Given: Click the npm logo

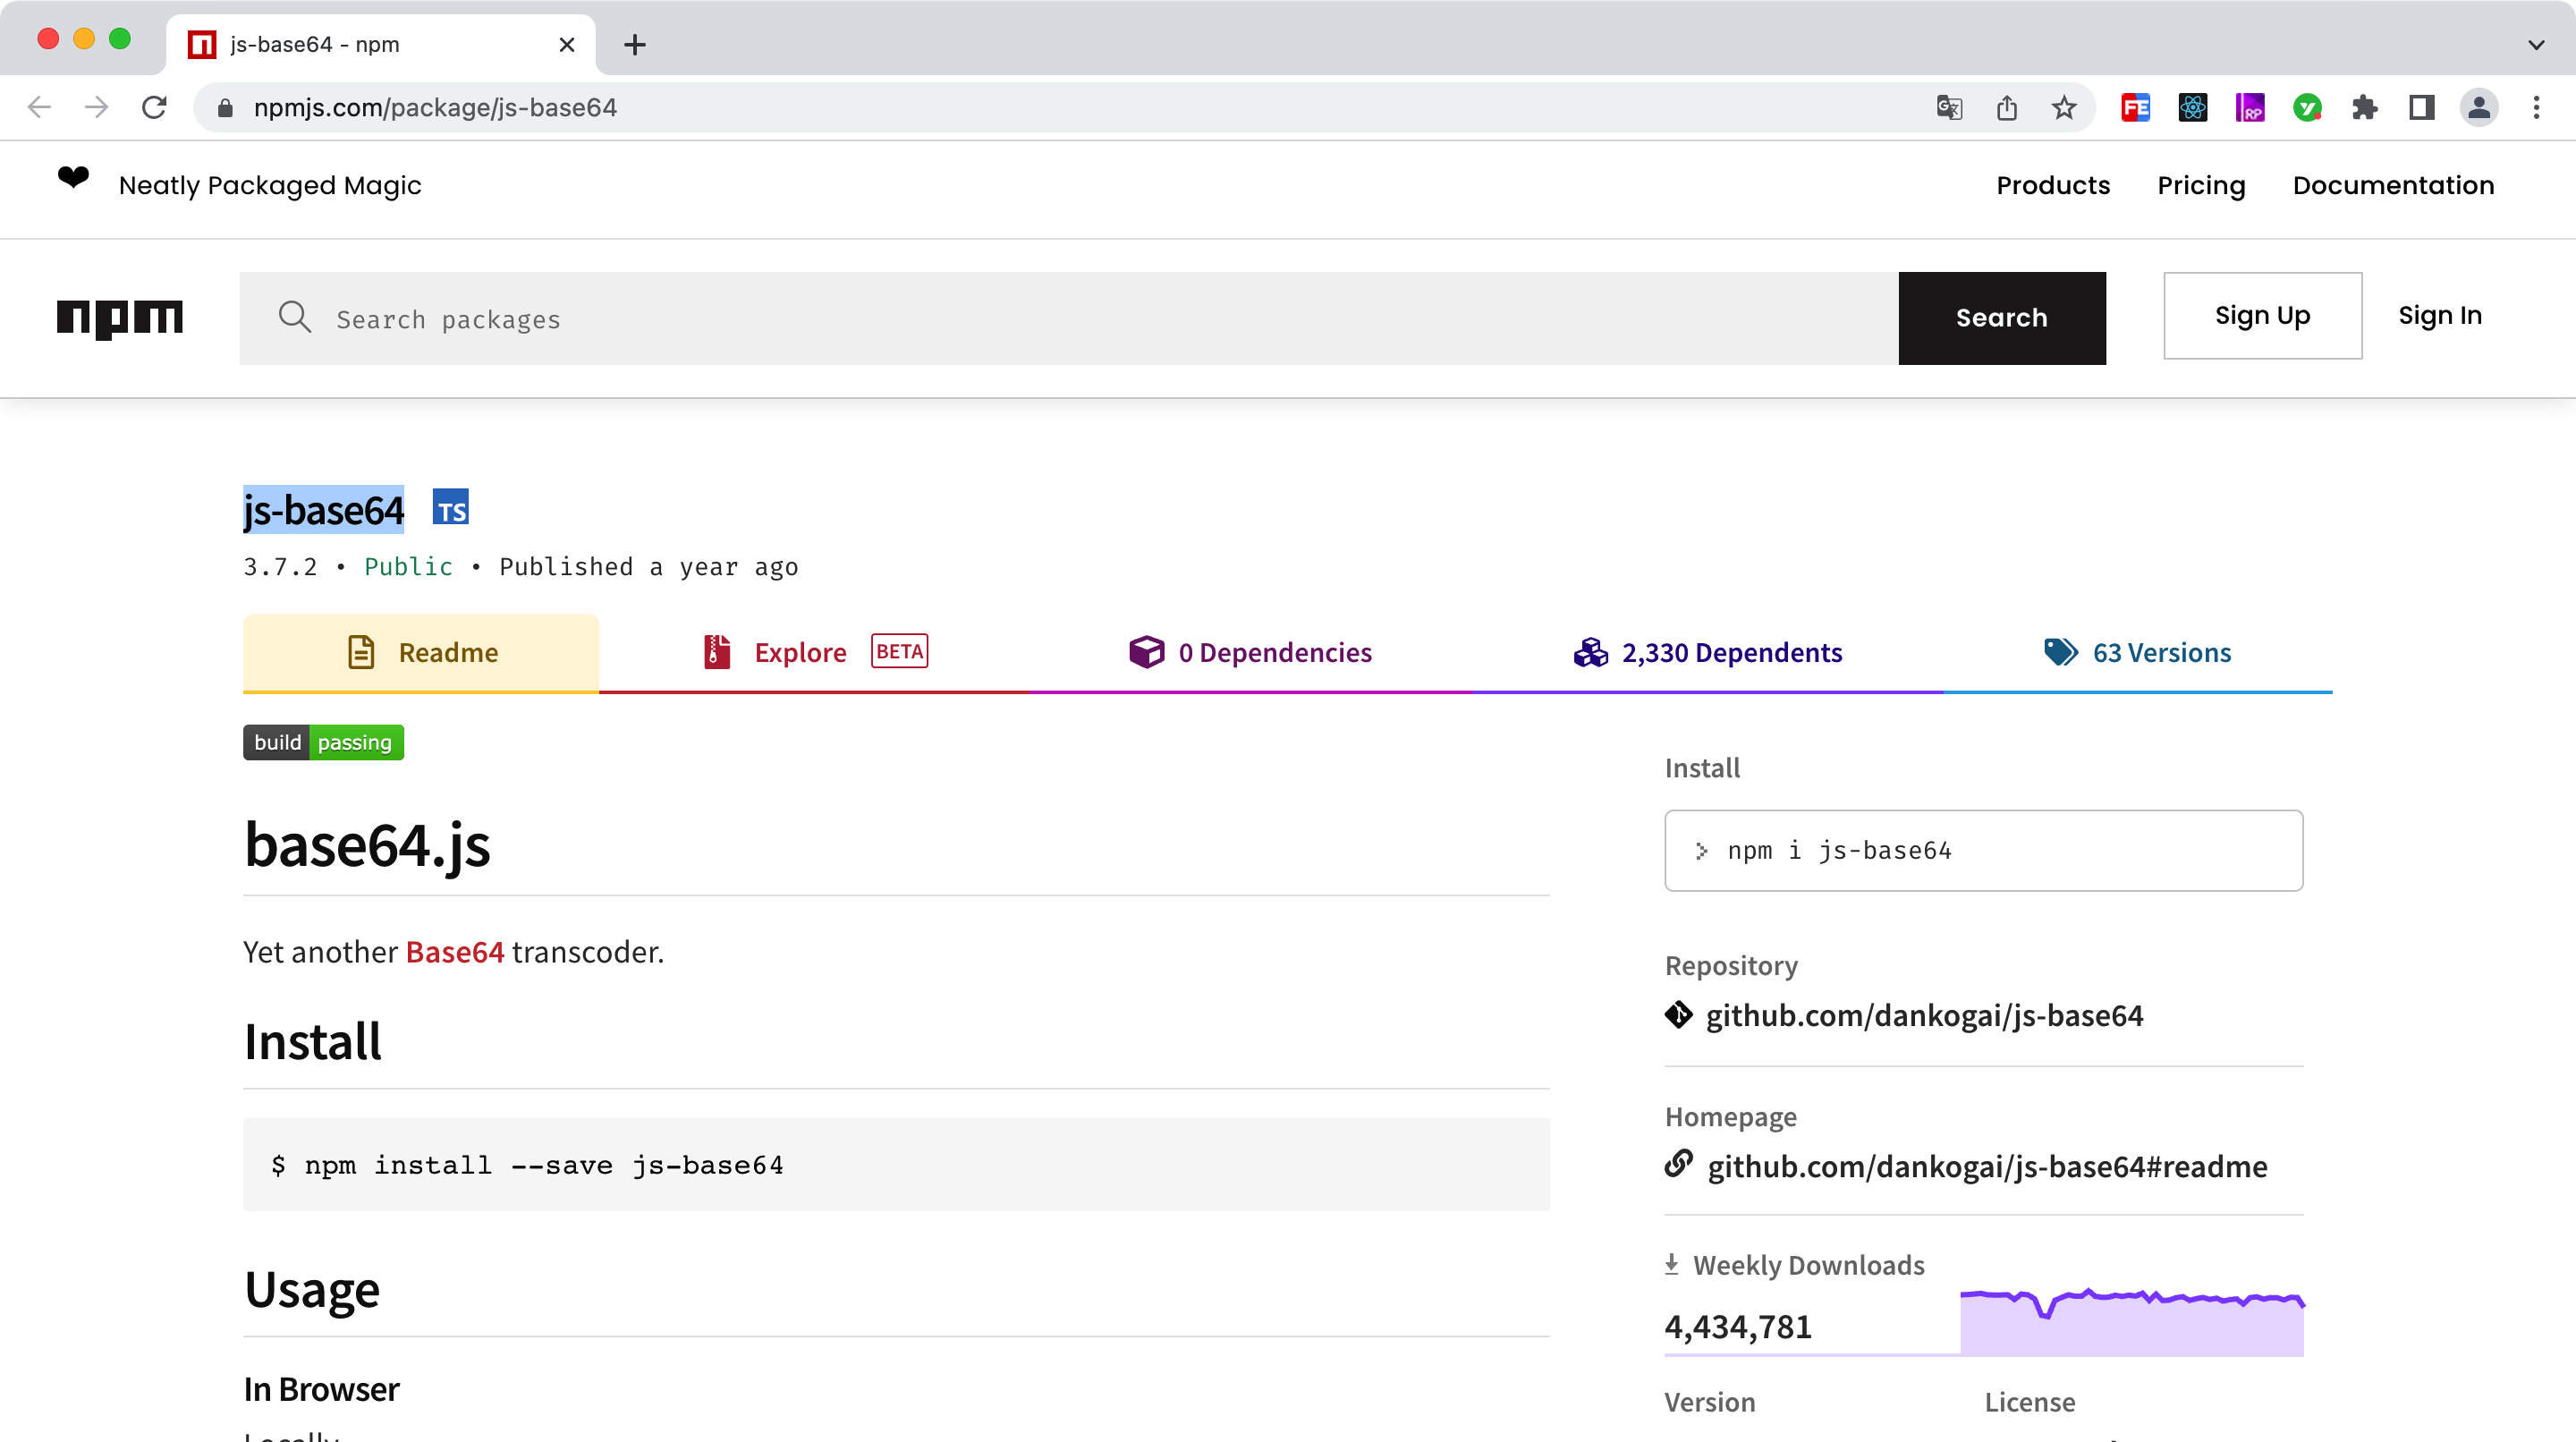Looking at the screenshot, I should point(120,317).
